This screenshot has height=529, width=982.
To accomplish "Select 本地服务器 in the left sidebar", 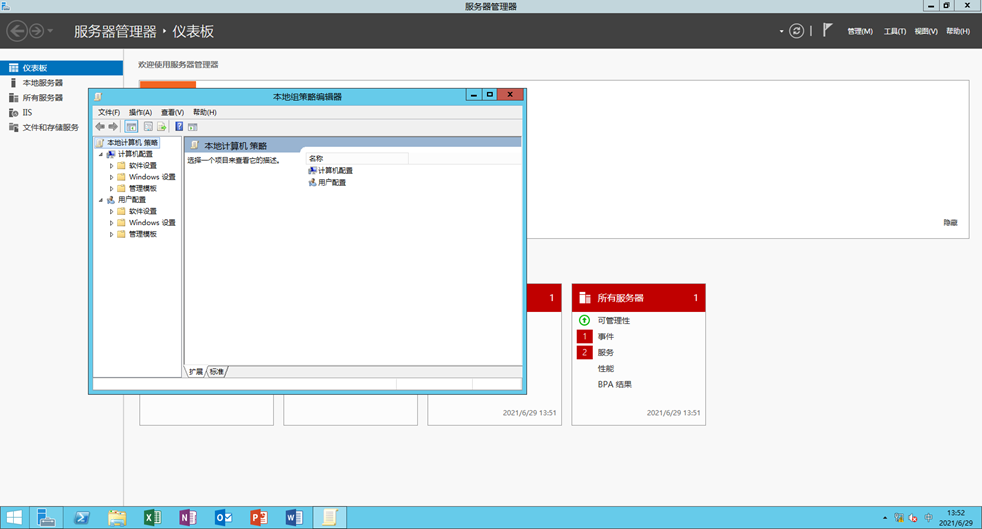I will tap(42, 83).
